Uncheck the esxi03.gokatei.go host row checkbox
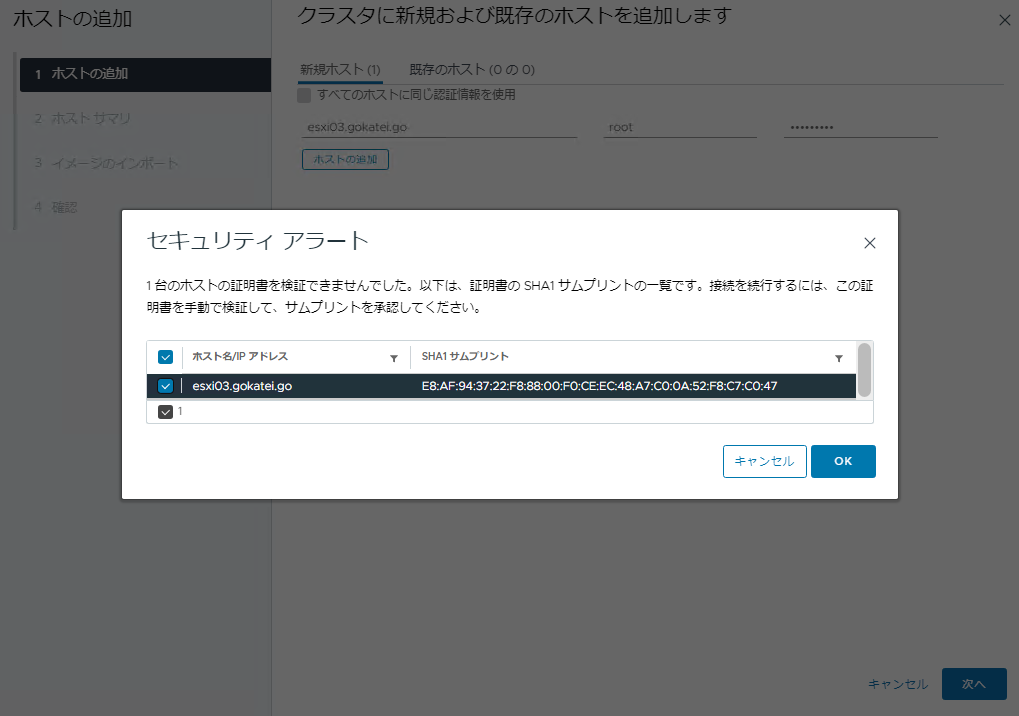 (x=165, y=383)
